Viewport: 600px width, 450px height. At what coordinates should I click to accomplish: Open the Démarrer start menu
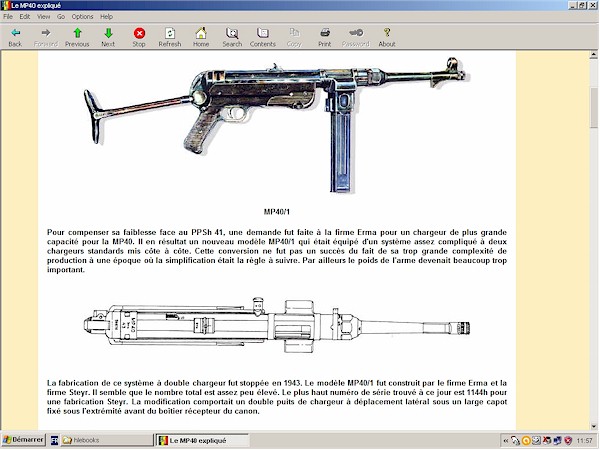[x=23, y=440]
